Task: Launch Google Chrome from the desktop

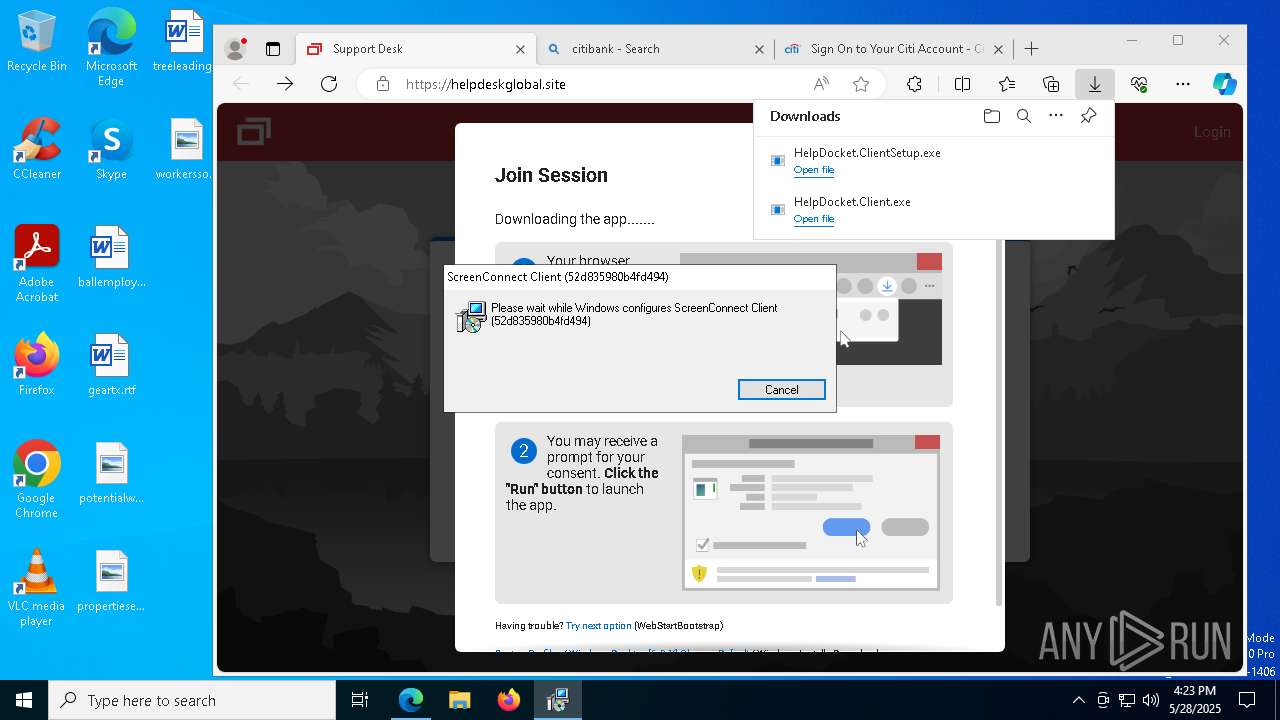Action: [36, 481]
